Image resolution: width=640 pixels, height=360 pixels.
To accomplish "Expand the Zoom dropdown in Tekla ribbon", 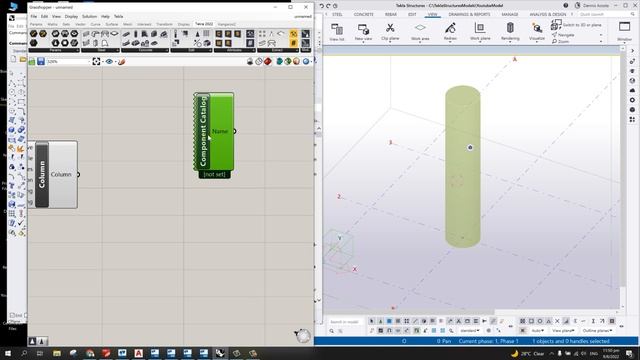I will (601, 42).
